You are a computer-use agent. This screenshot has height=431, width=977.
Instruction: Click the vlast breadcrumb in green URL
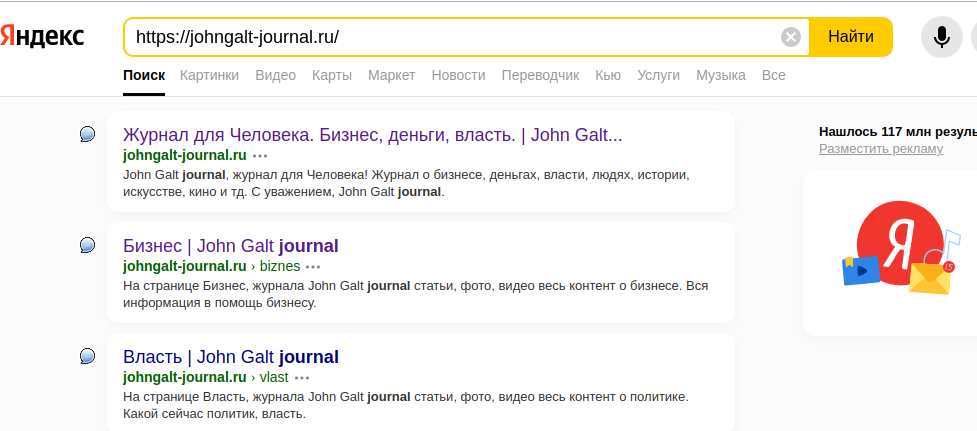[x=274, y=377]
